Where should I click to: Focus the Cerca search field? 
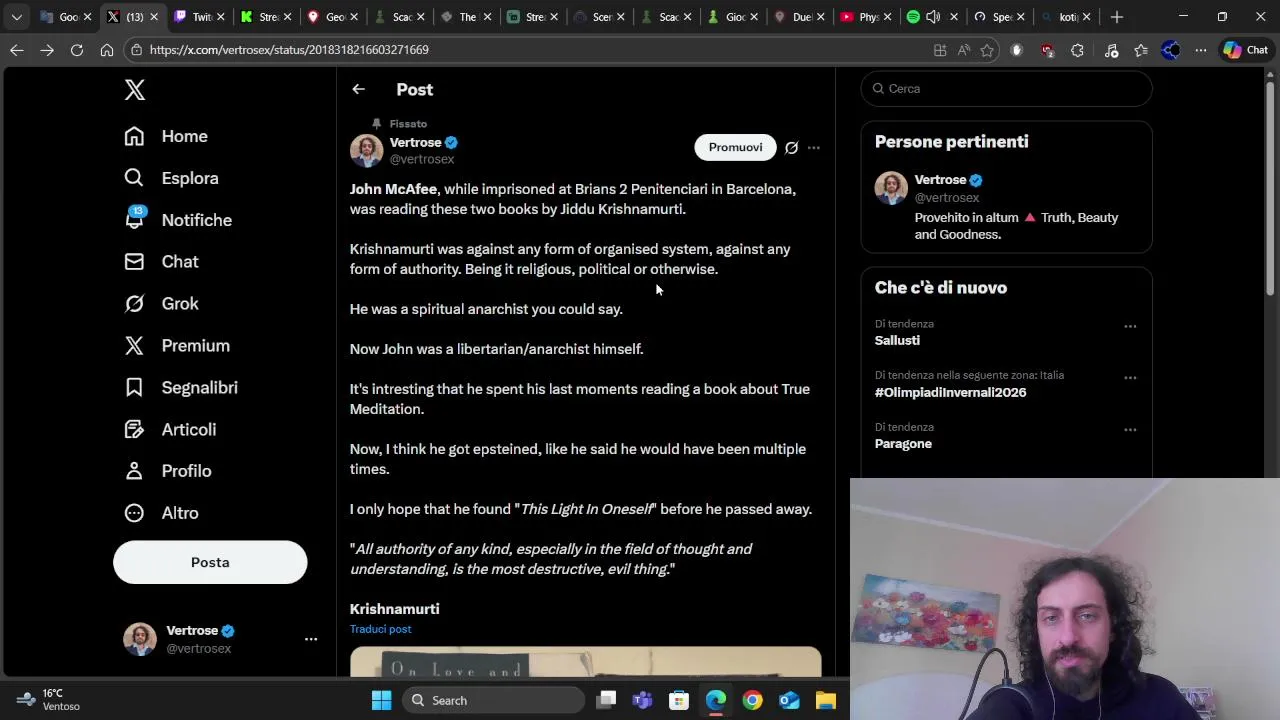[x=1006, y=88]
